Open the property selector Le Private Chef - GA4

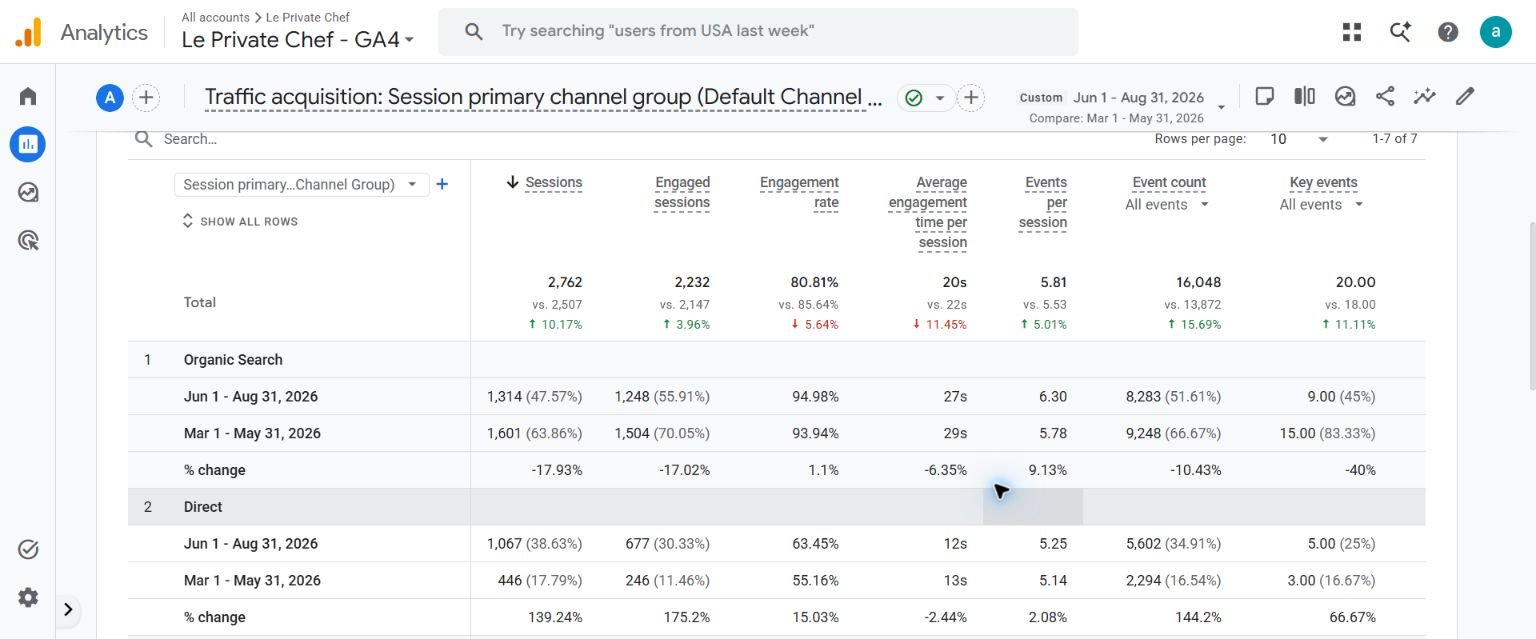(x=297, y=40)
